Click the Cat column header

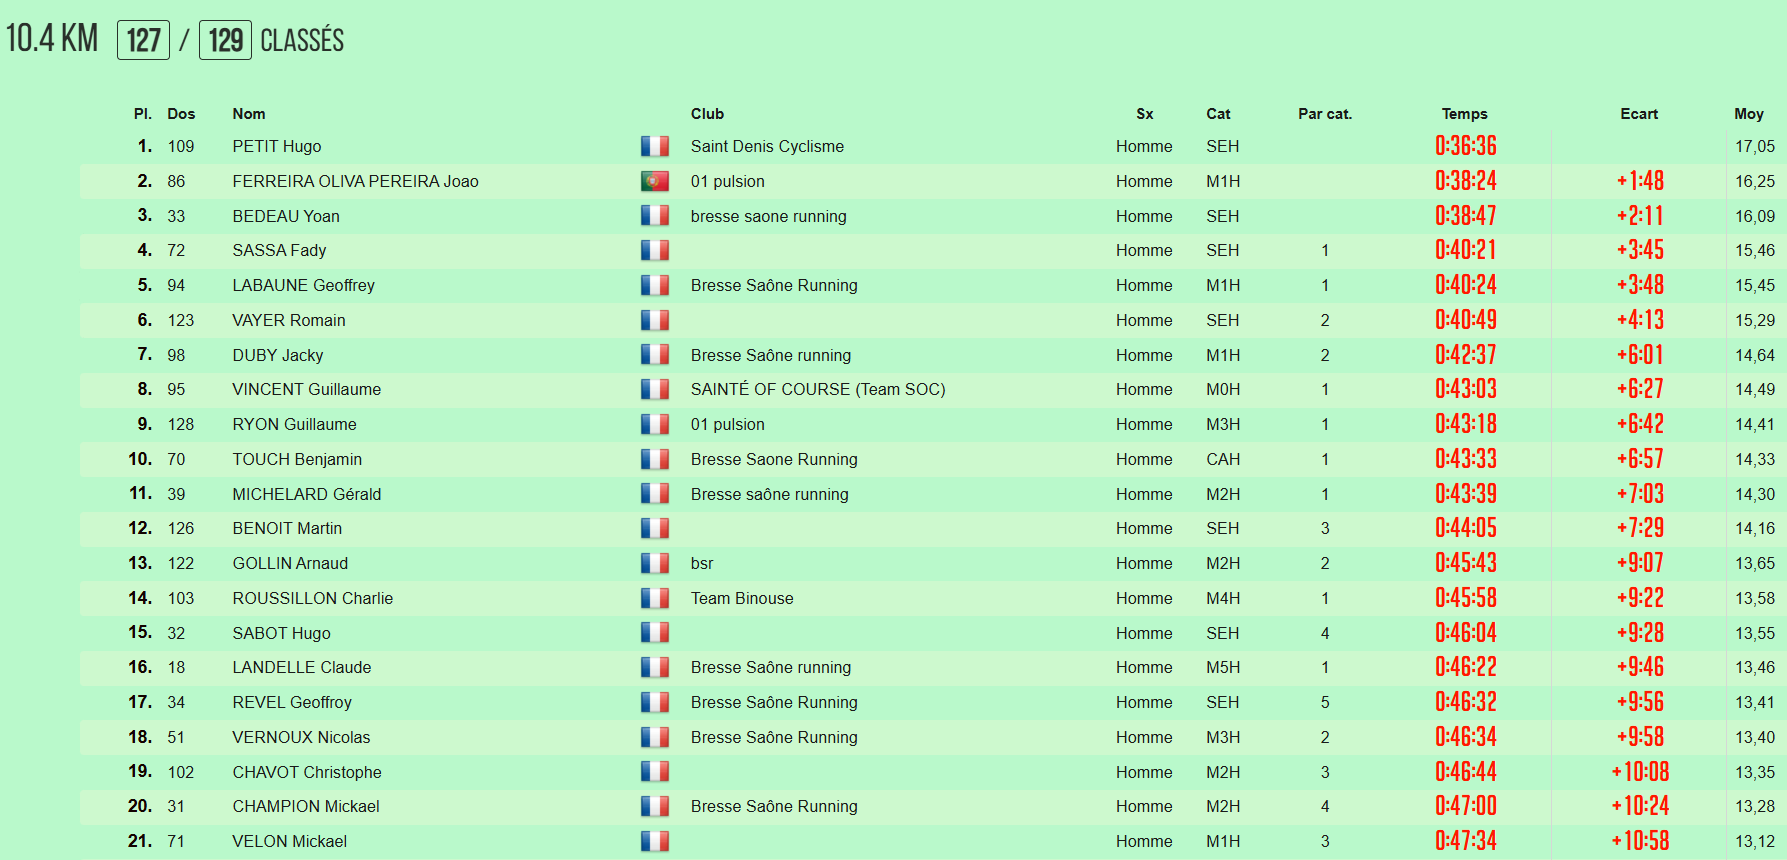click(1218, 114)
